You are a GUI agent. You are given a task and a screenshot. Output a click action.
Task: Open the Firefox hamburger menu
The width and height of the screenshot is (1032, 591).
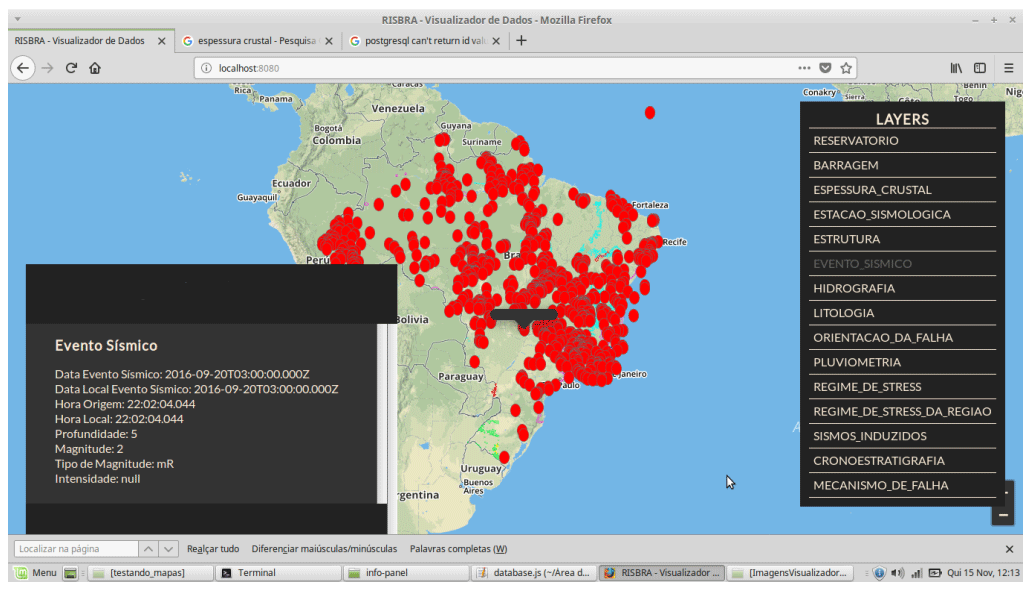(x=1009, y=68)
